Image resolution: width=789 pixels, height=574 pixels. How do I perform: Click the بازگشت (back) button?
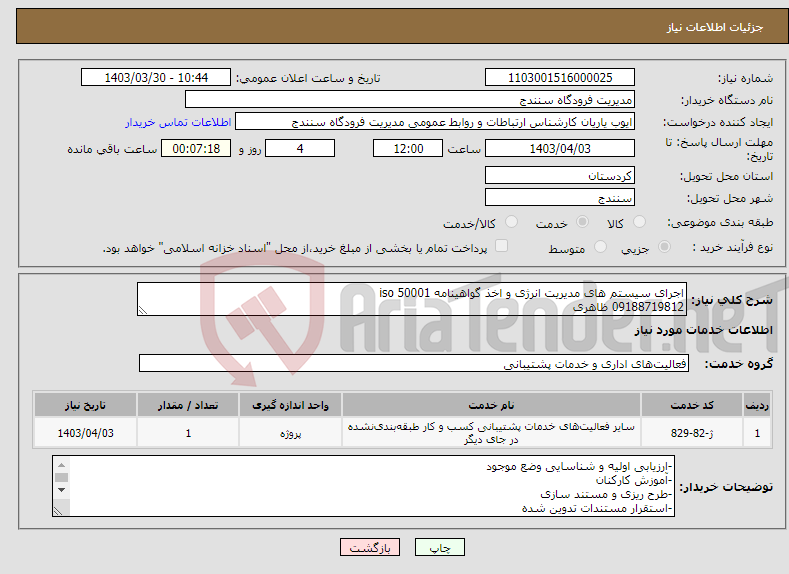click(x=370, y=547)
